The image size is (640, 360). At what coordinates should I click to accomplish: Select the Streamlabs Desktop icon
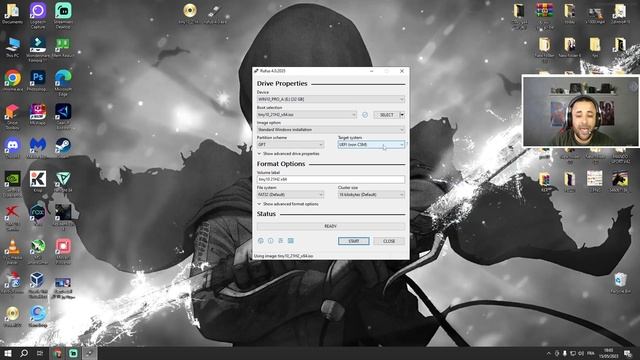point(63,16)
